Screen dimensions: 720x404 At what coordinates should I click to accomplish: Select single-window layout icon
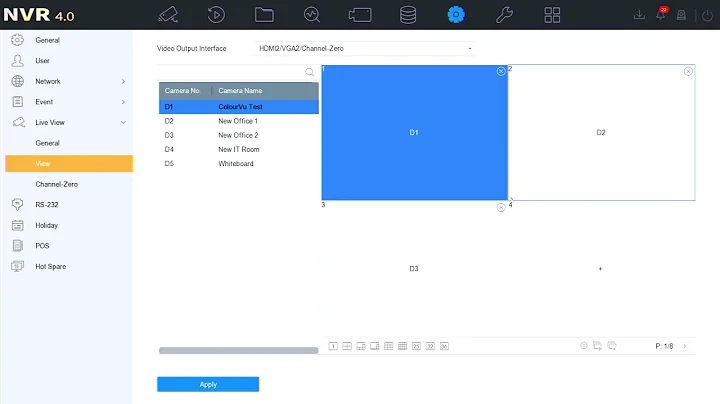pyautogui.click(x=333, y=346)
